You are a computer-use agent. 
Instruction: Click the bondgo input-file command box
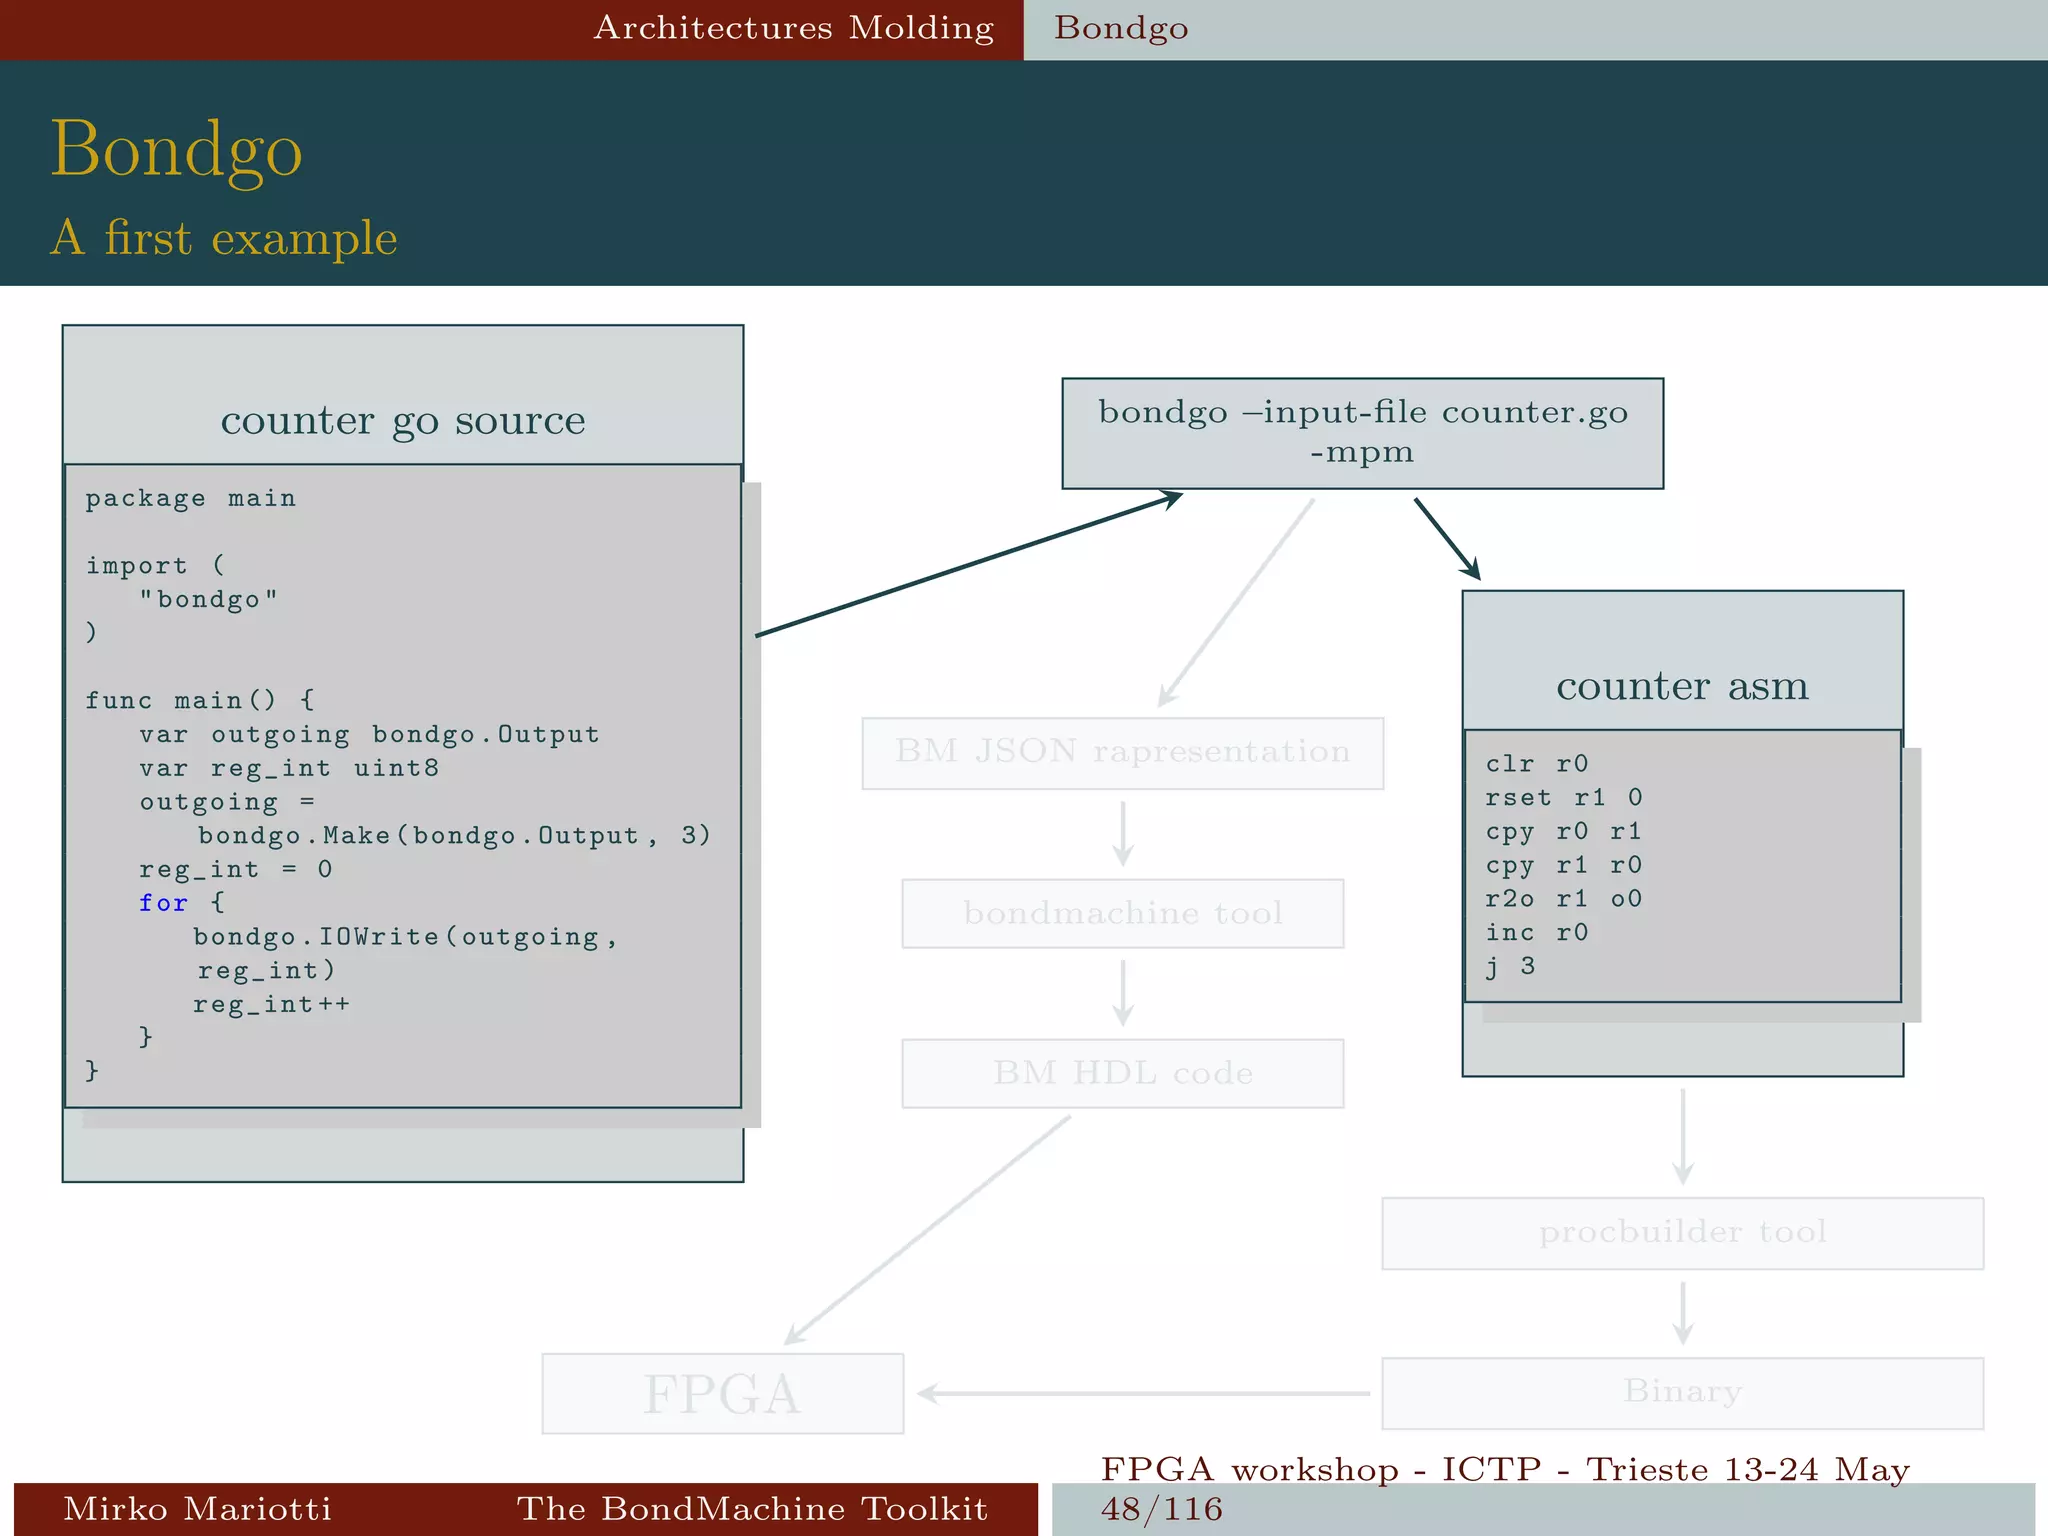[1362, 433]
